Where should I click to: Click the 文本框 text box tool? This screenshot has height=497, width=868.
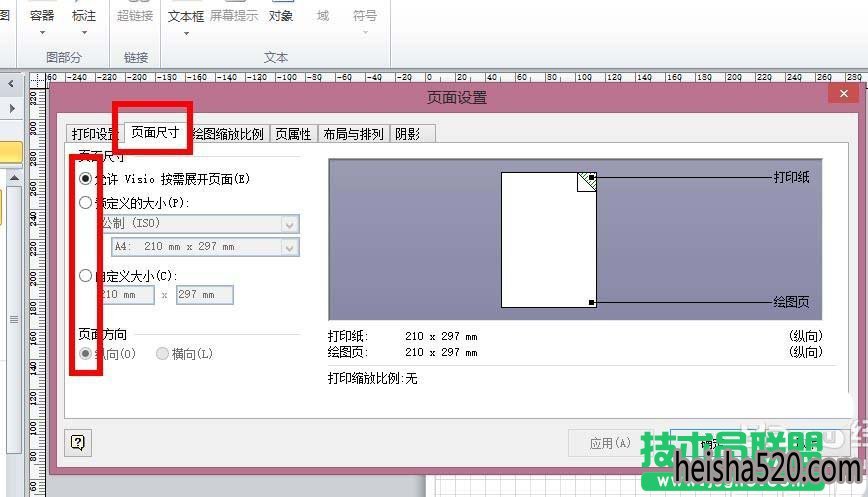tap(186, 15)
